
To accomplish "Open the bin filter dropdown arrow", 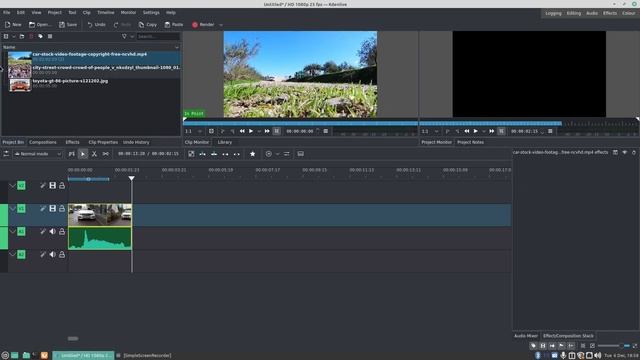I will [x=132, y=36].
